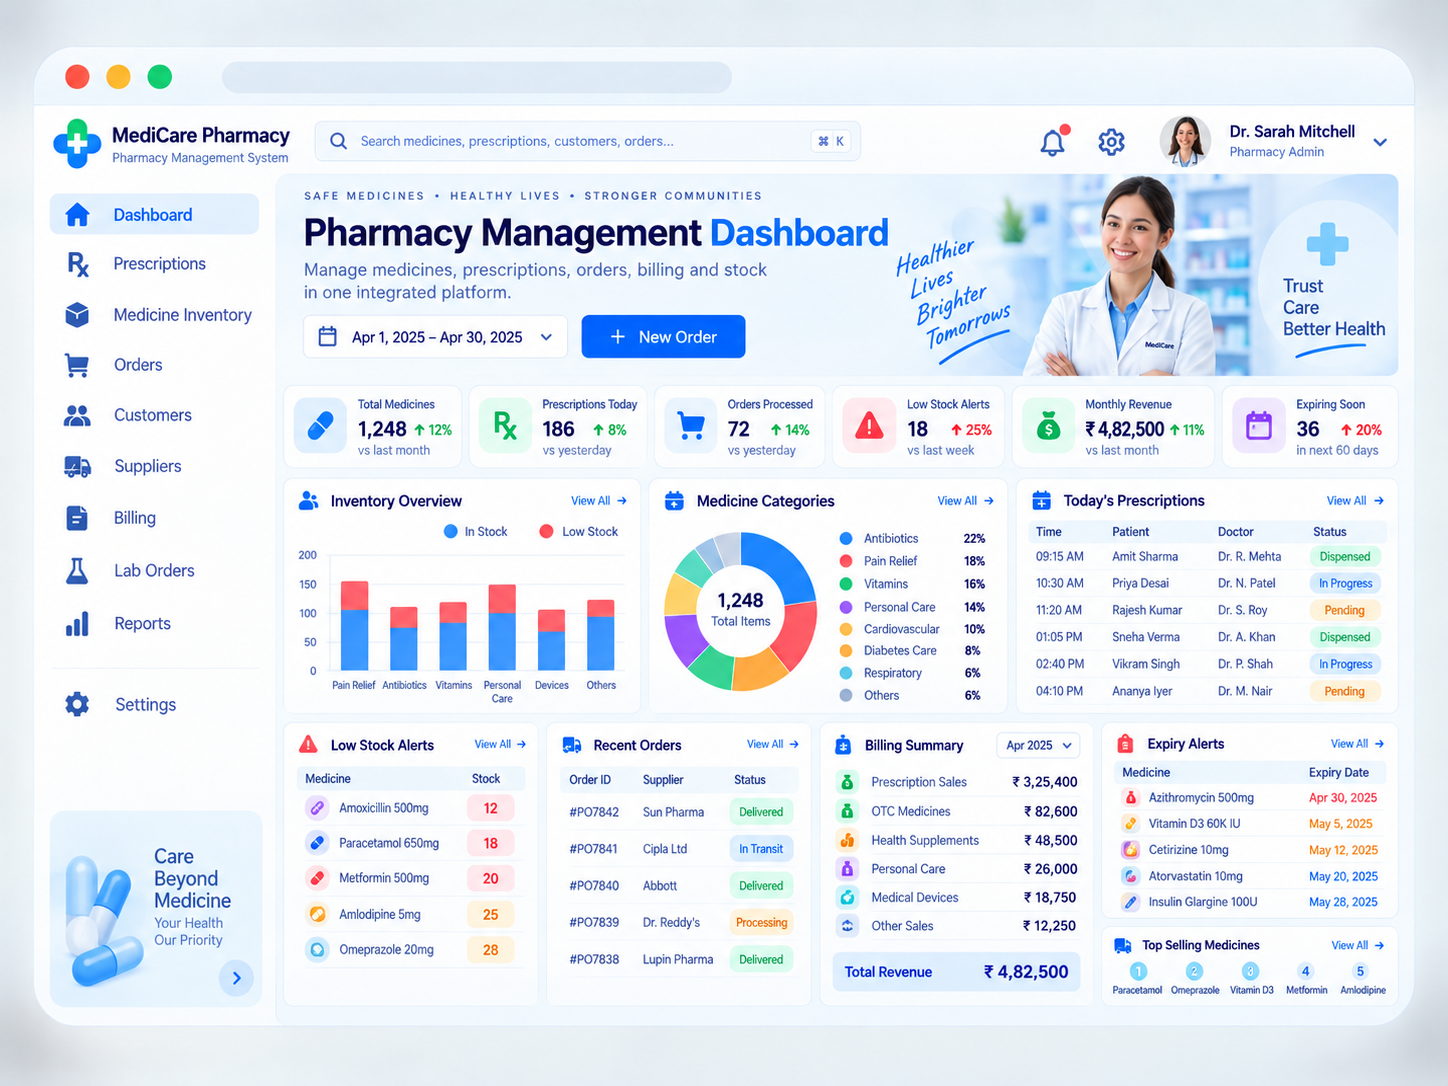This screenshot has width=1448, height=1086.
Task: Click Dr. Sarah Mitchell's profile photo
Action: (x=1185, y=141)
